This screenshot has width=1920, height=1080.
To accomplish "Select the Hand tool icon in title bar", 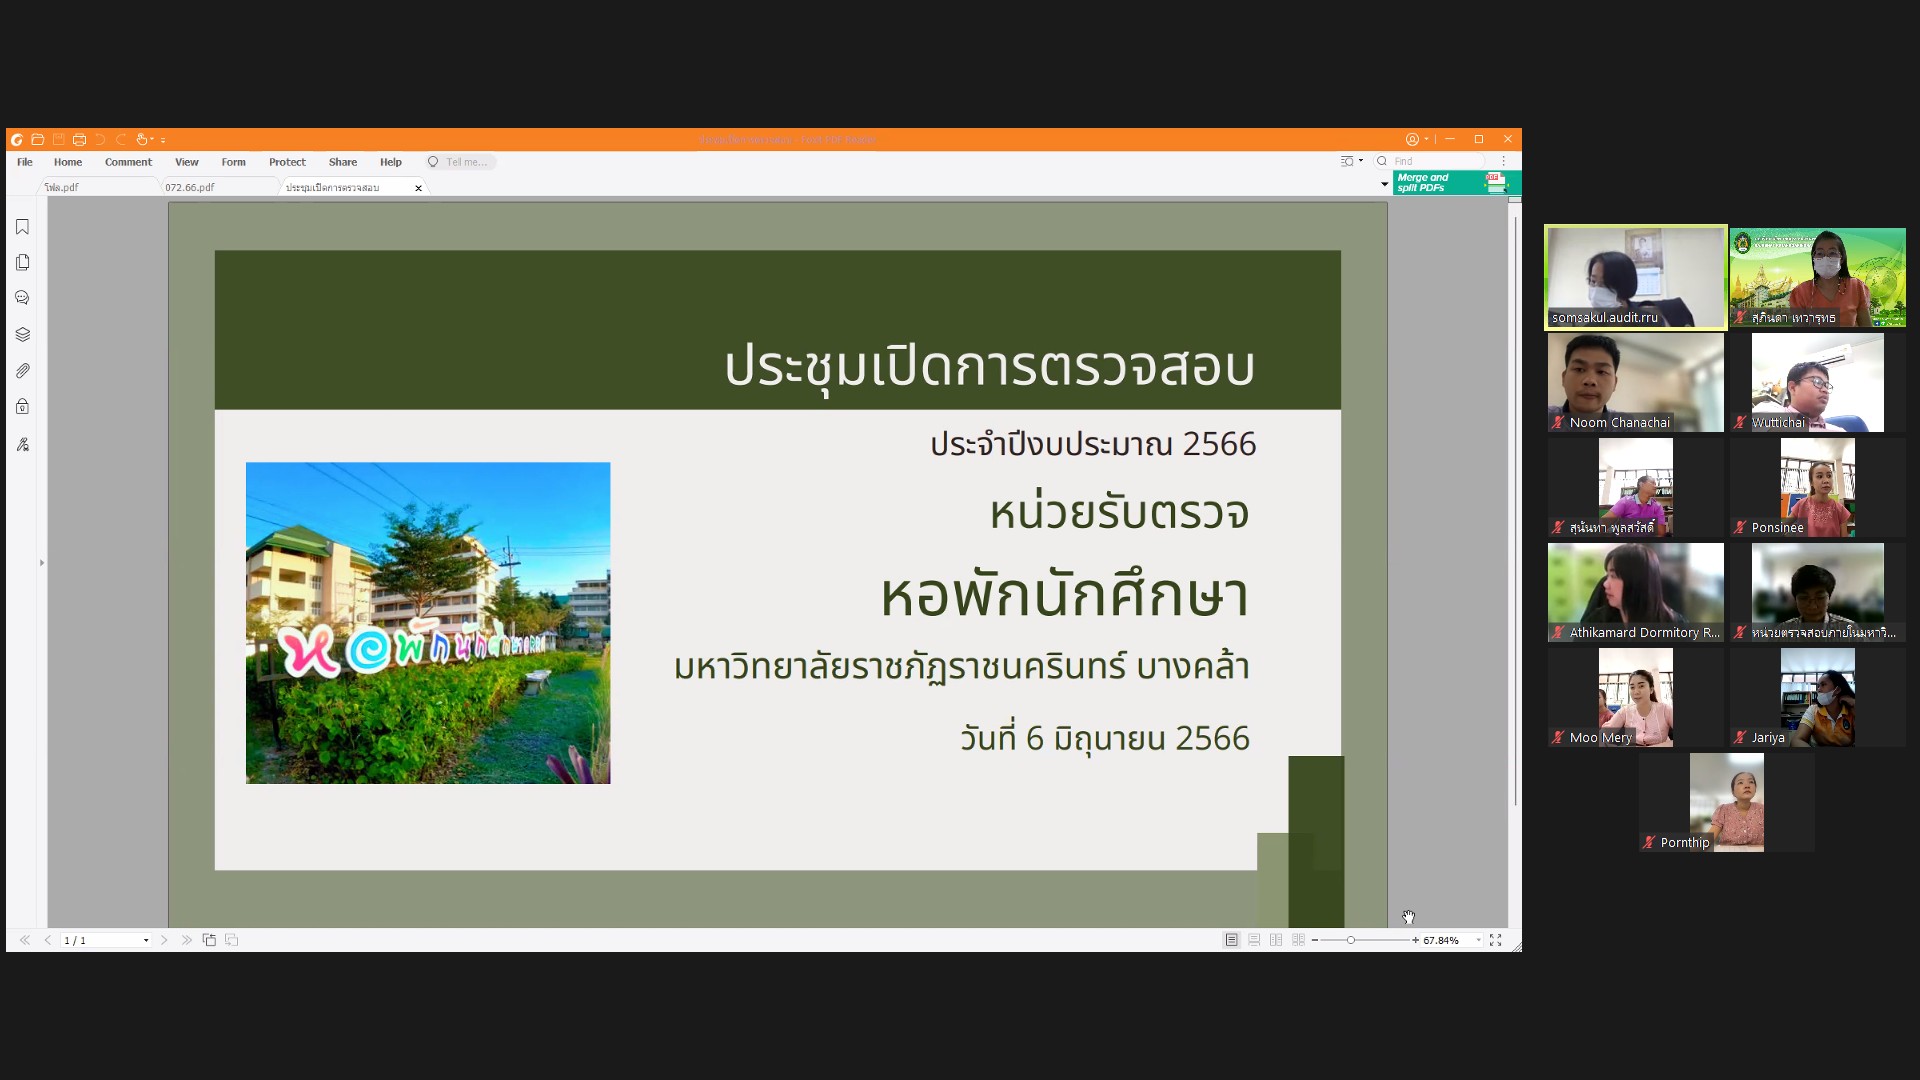I will [143, 139].
